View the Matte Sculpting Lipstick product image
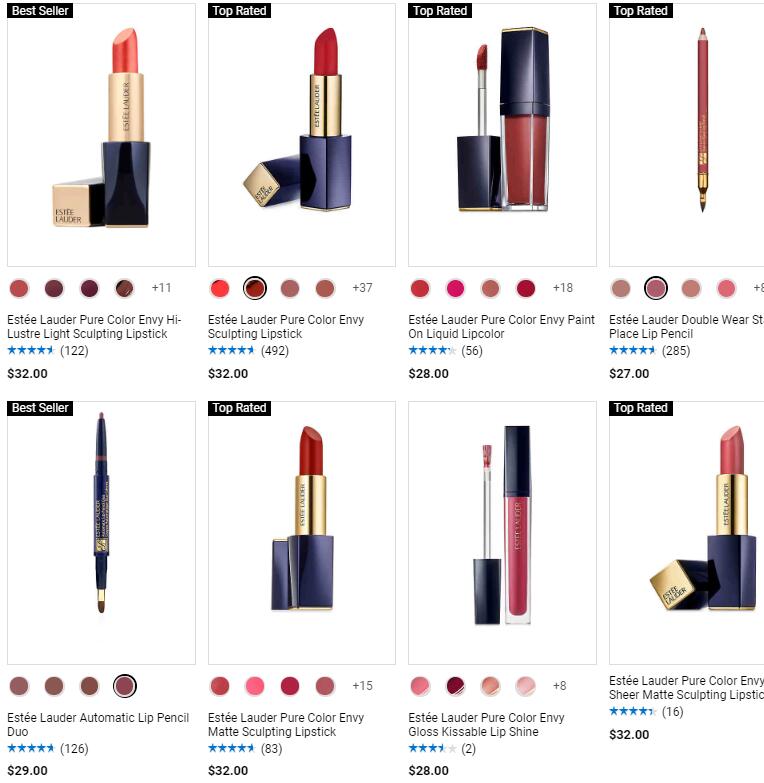The width and height of the screenshot is (764, 783). (302, 533)
